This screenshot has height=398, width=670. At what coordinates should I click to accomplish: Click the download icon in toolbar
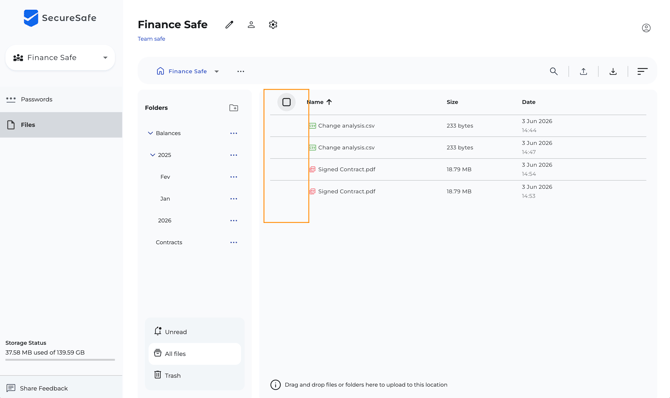coord(613,71)
